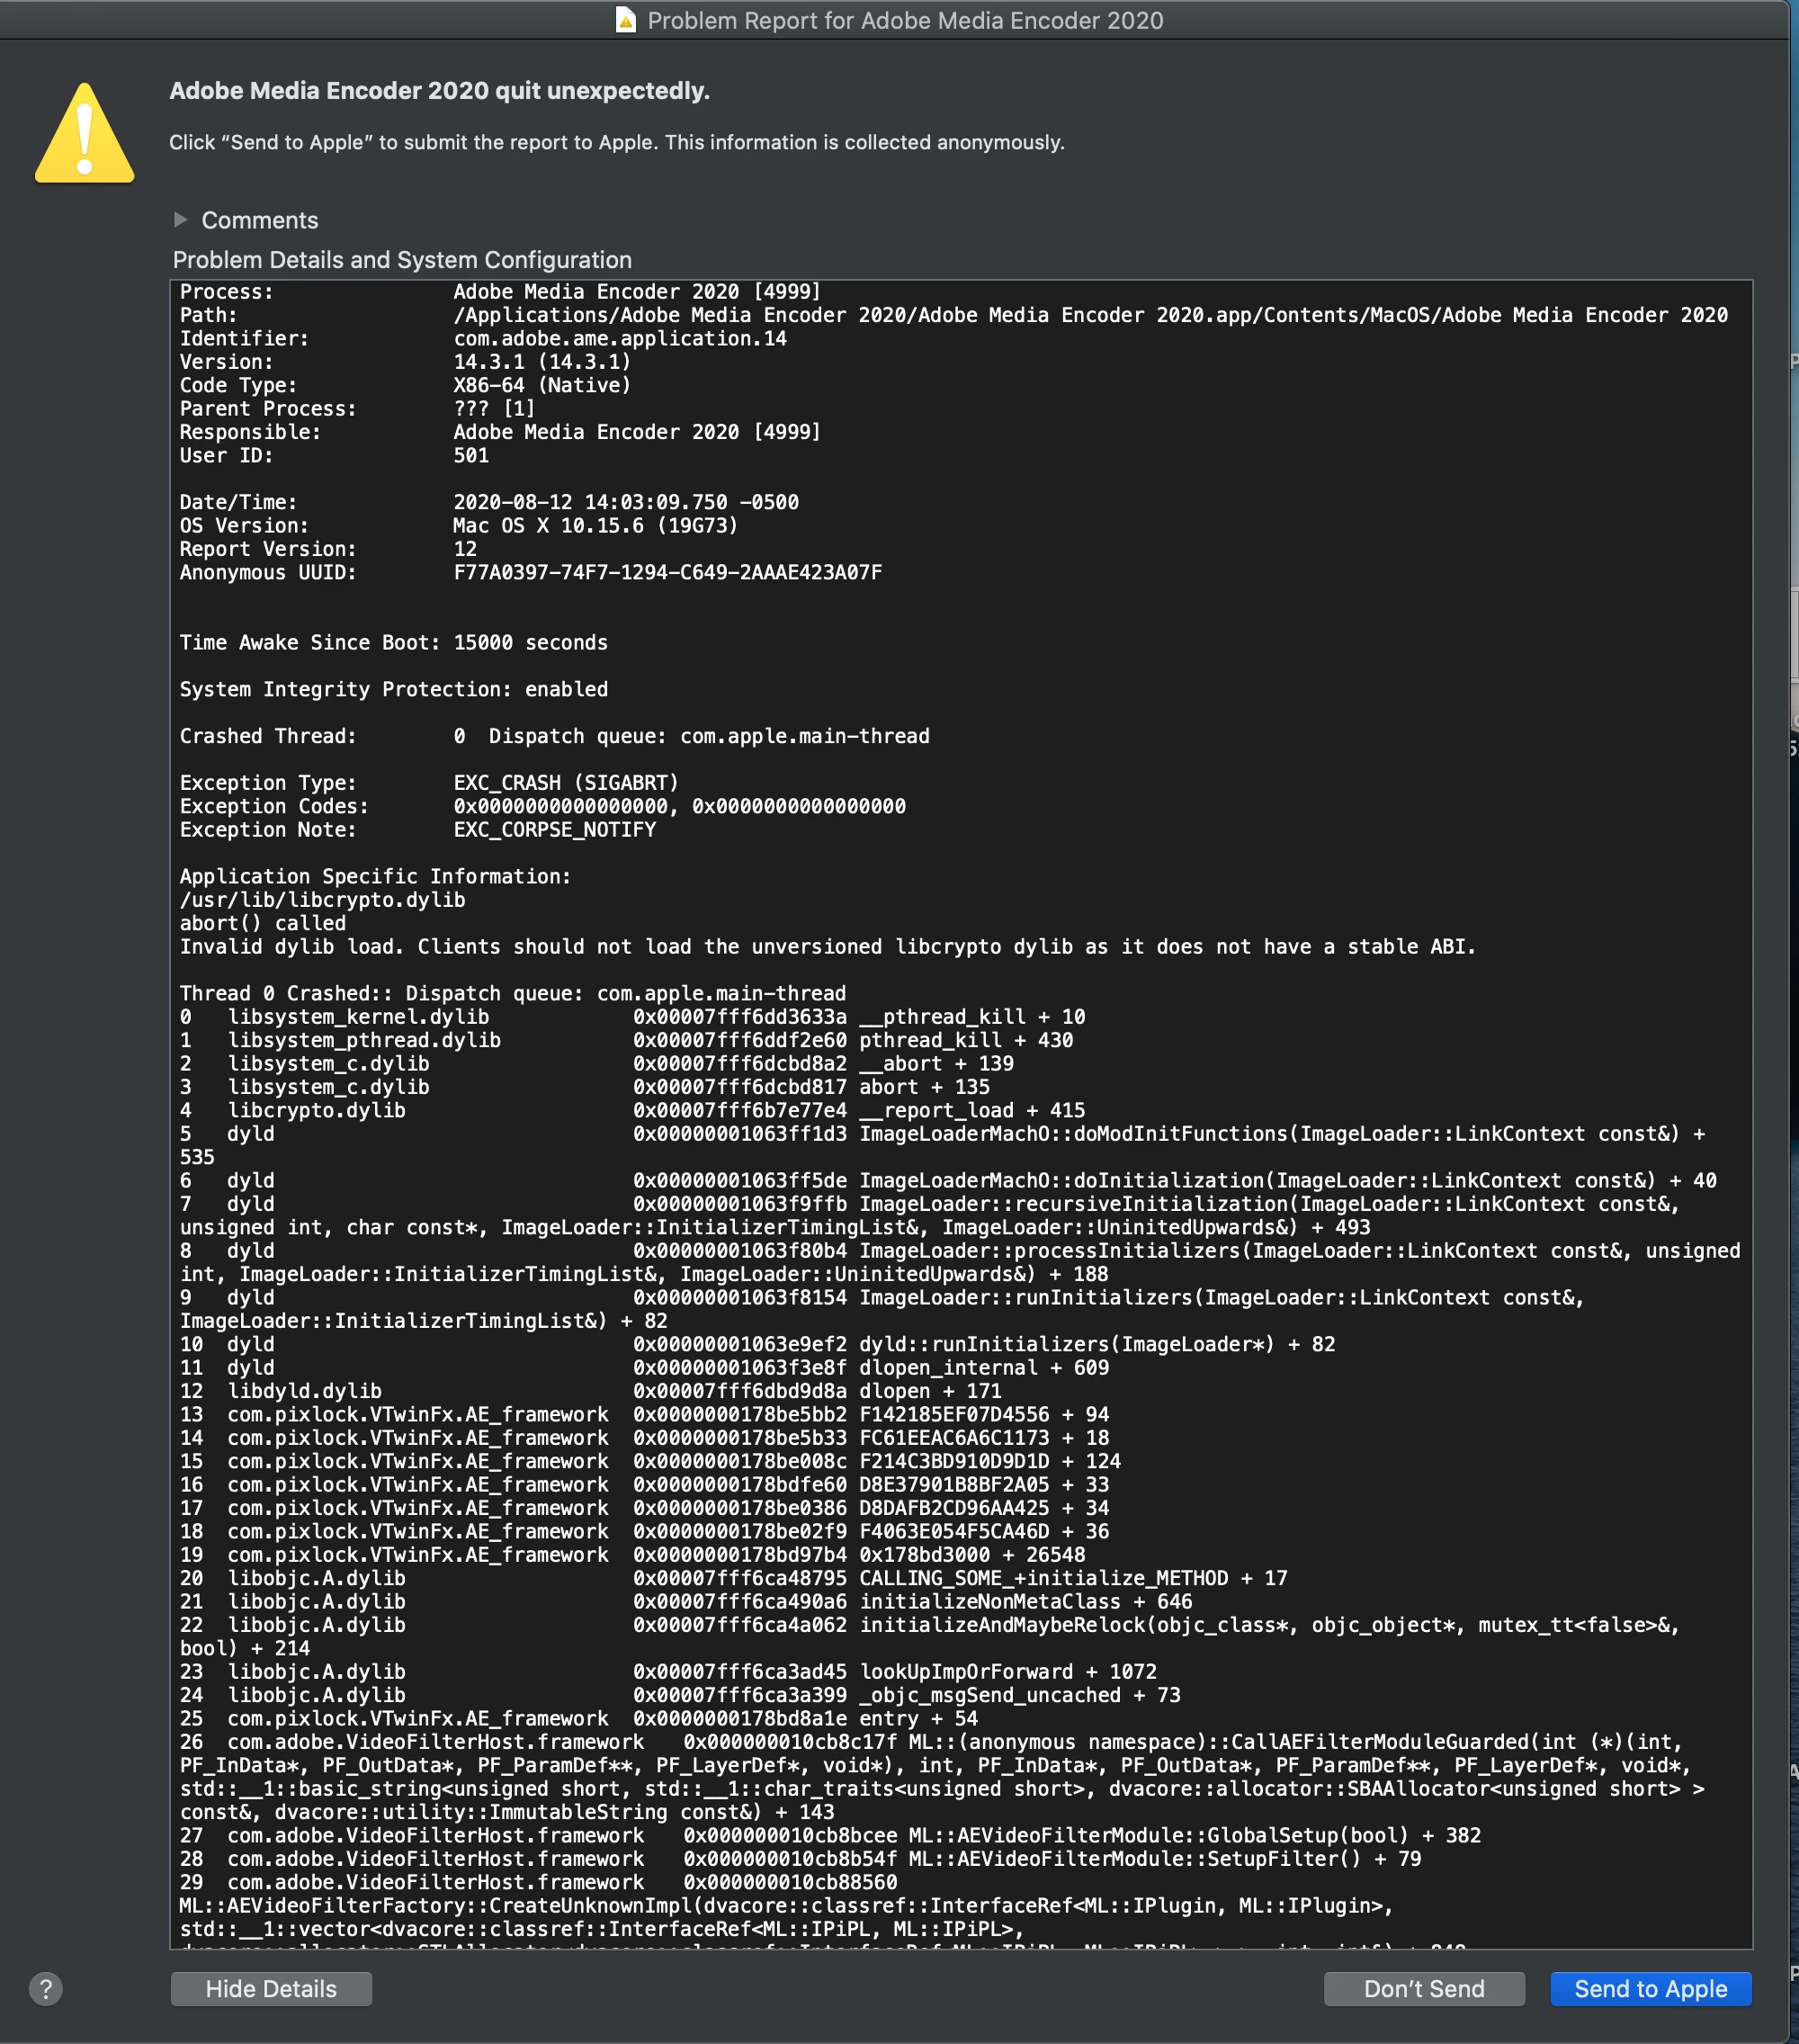Expand the Comments disclosure triangle
The height and width of the screenshot is (2044, 1799).
coord(180,219)
